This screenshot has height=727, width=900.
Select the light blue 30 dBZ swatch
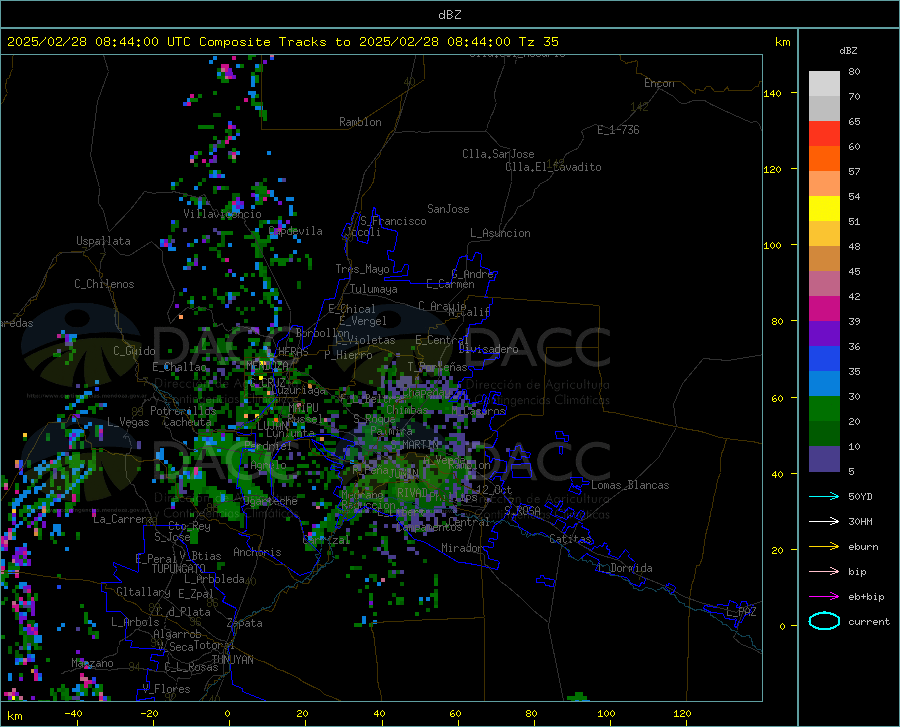point(824,384)
